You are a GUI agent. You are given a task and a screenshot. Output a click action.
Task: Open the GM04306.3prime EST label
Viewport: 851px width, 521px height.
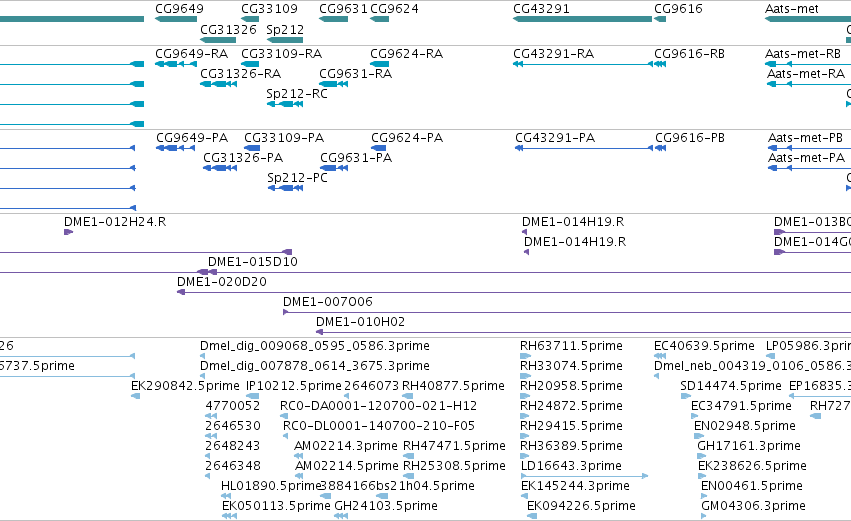(x=753, y=506)
